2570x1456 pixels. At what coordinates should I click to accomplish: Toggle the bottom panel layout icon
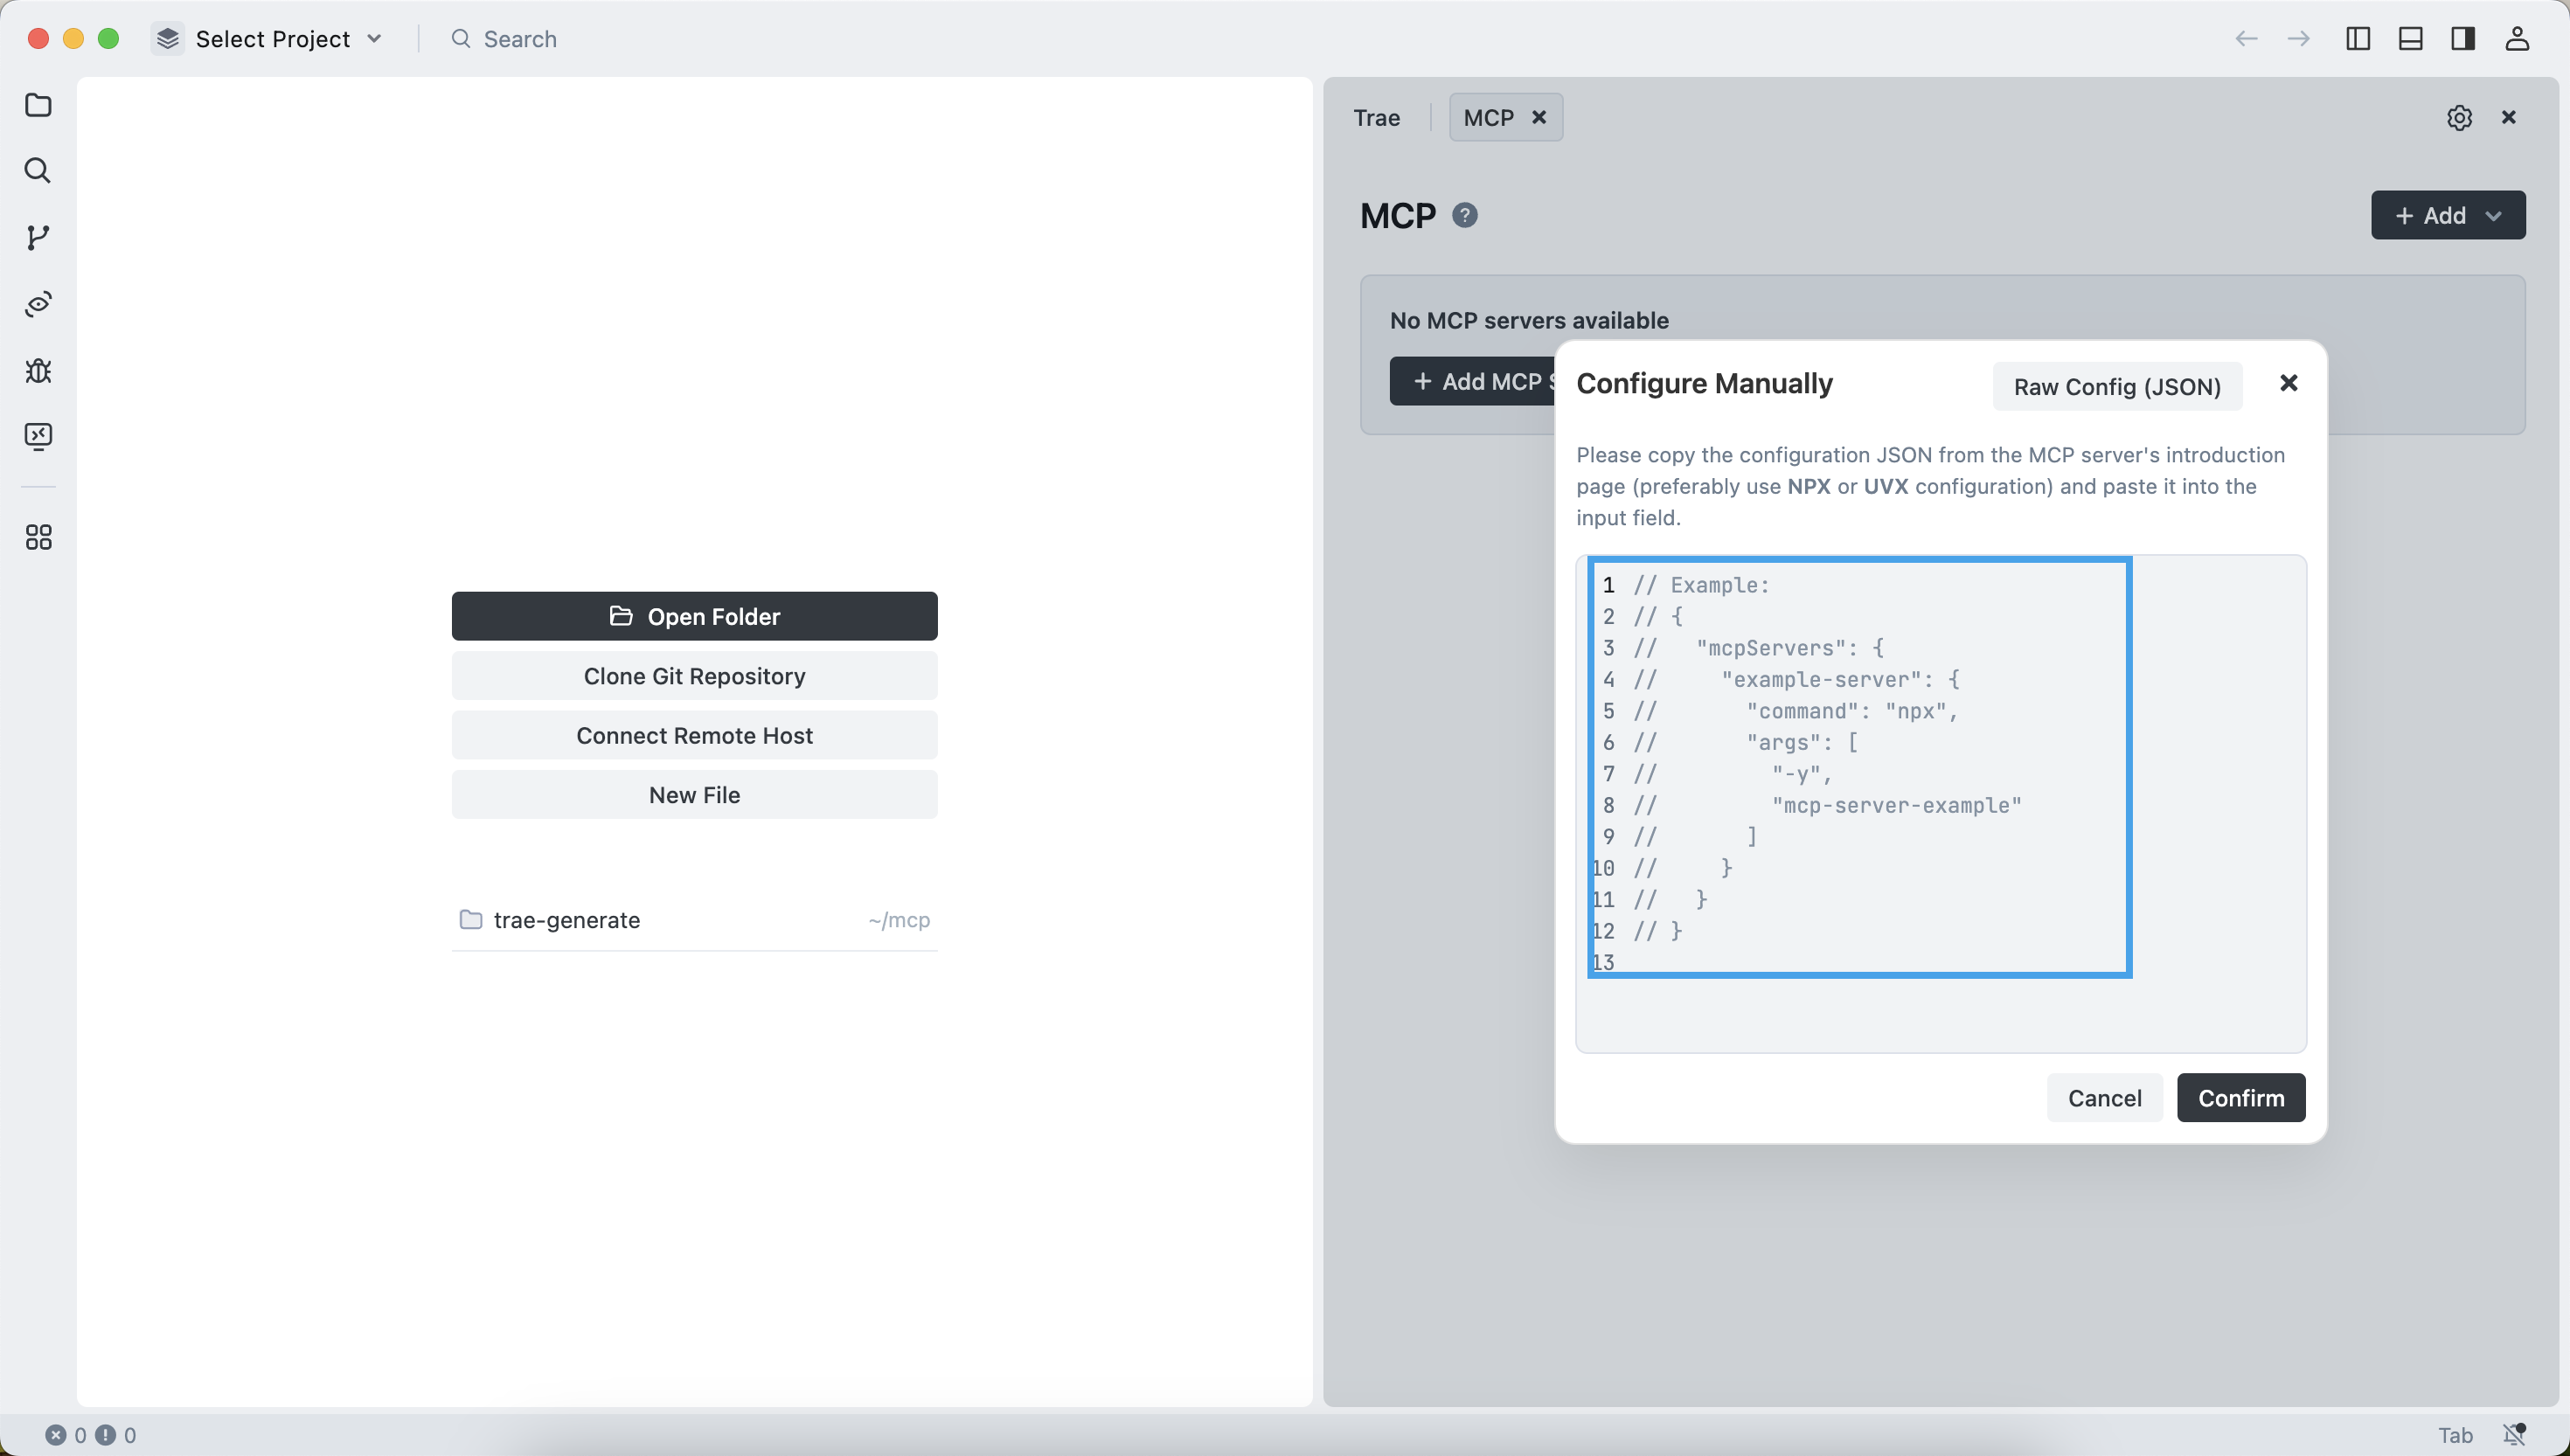tap(2411, 39)
